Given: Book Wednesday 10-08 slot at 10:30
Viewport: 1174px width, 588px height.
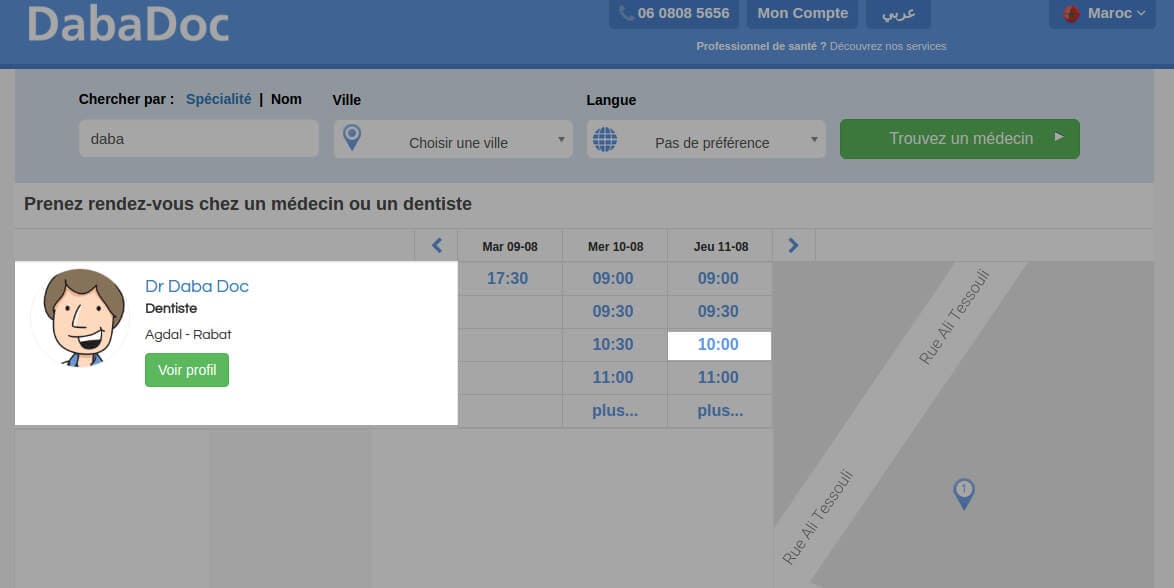Looking at the screenshot, I should 613,345.
